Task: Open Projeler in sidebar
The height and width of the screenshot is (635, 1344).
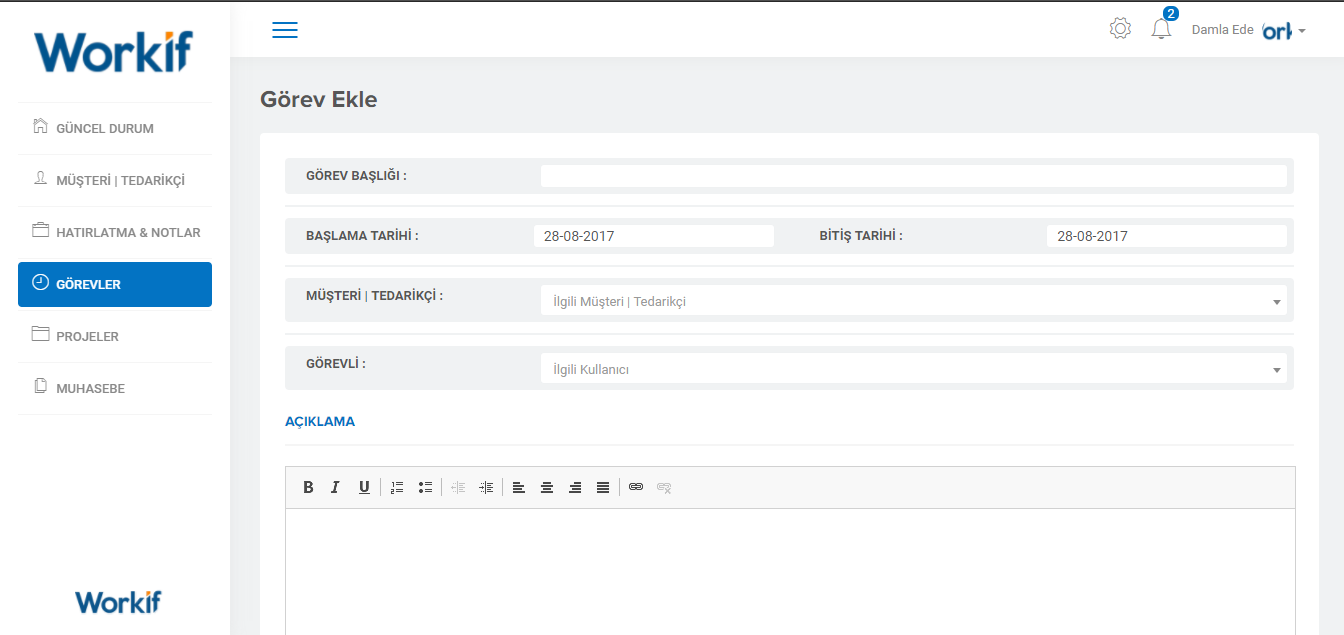Action: pyautogui.click(x=115, y=336)
